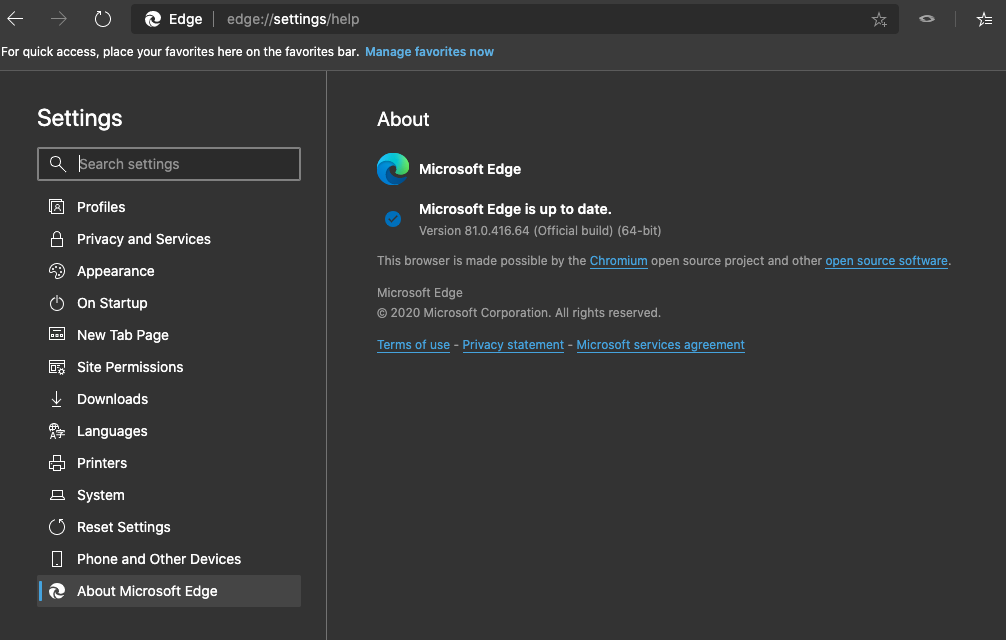This screenshot has height=640, width=1006.
Task: Click the Languages icon in sidebar
Action: coord(56,431)
